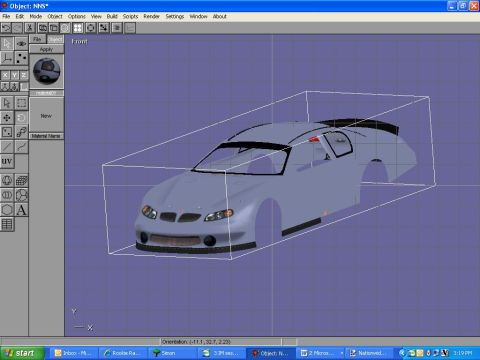Image resolution: width=480 pixels, height=360 pixels.
Task: Click the Front viewport label
Action: 80,42
